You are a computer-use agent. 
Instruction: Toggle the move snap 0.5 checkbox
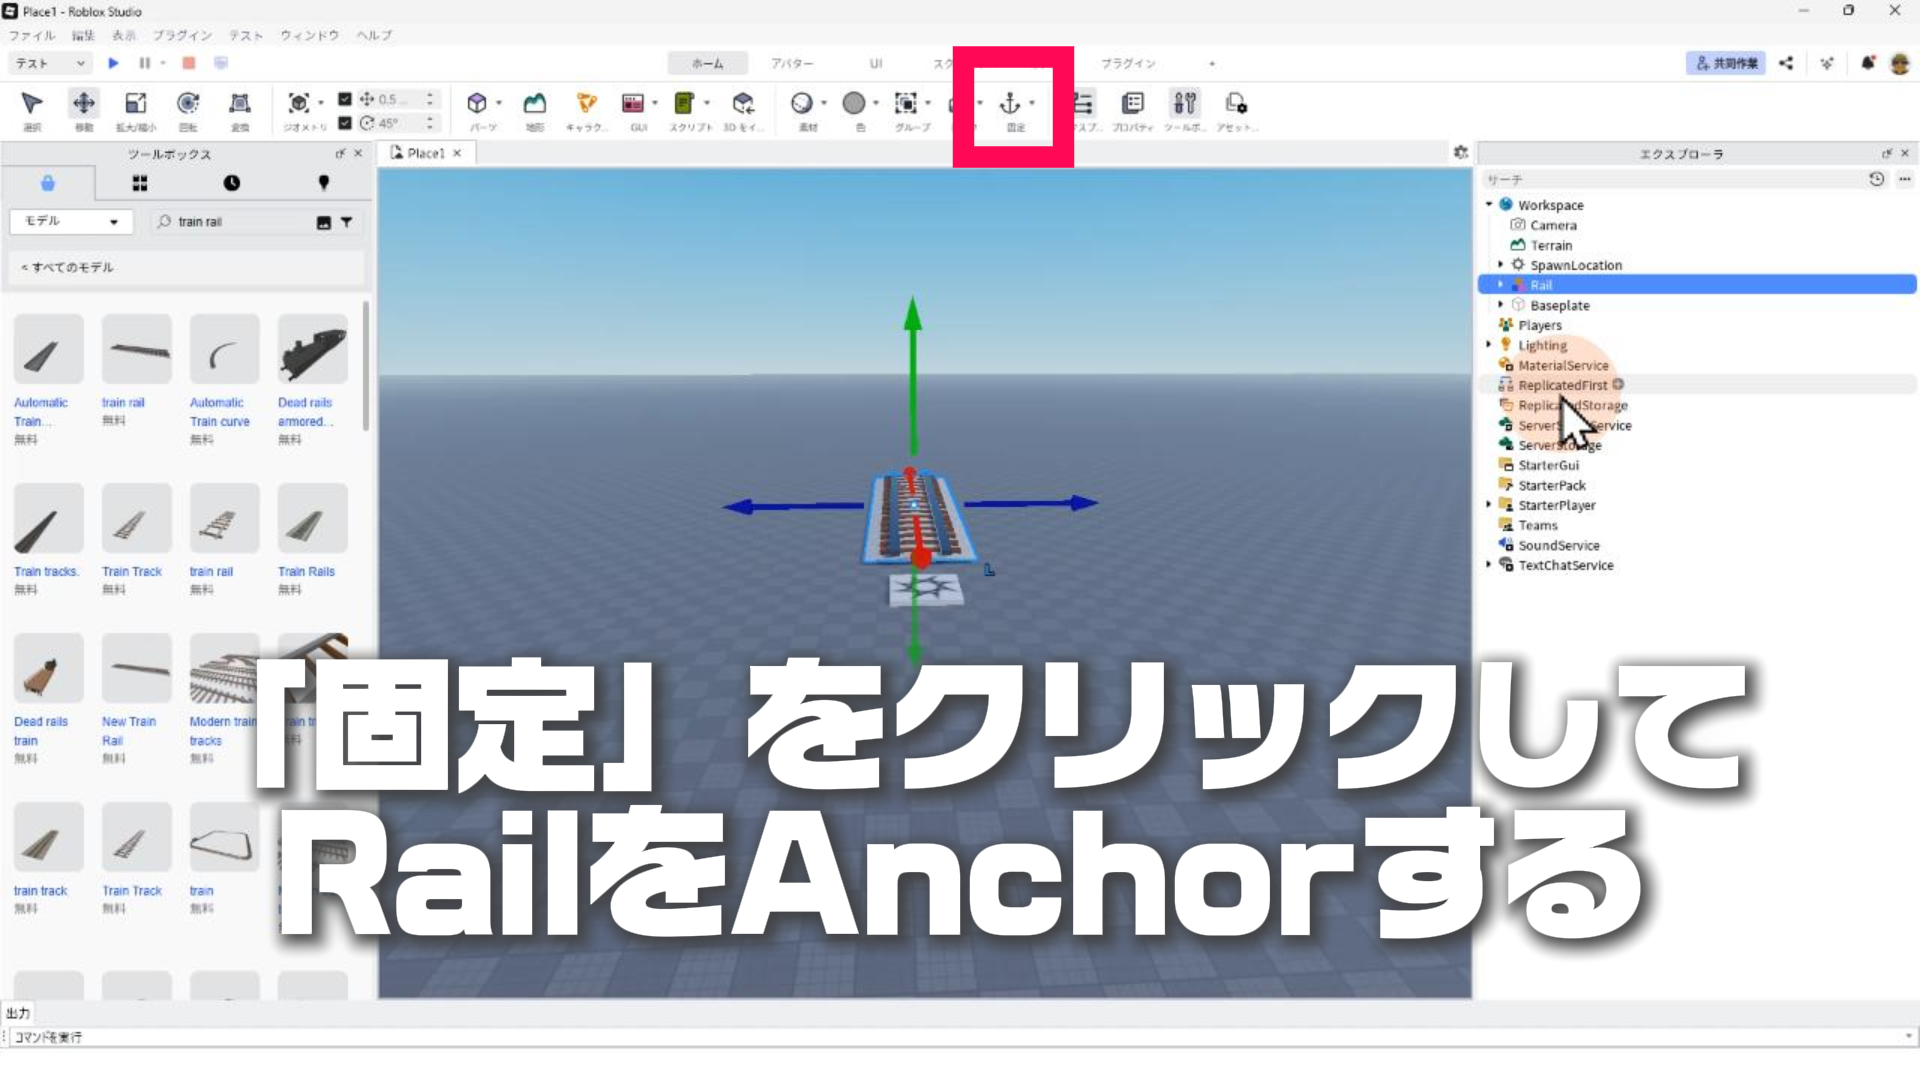[345, 99]
